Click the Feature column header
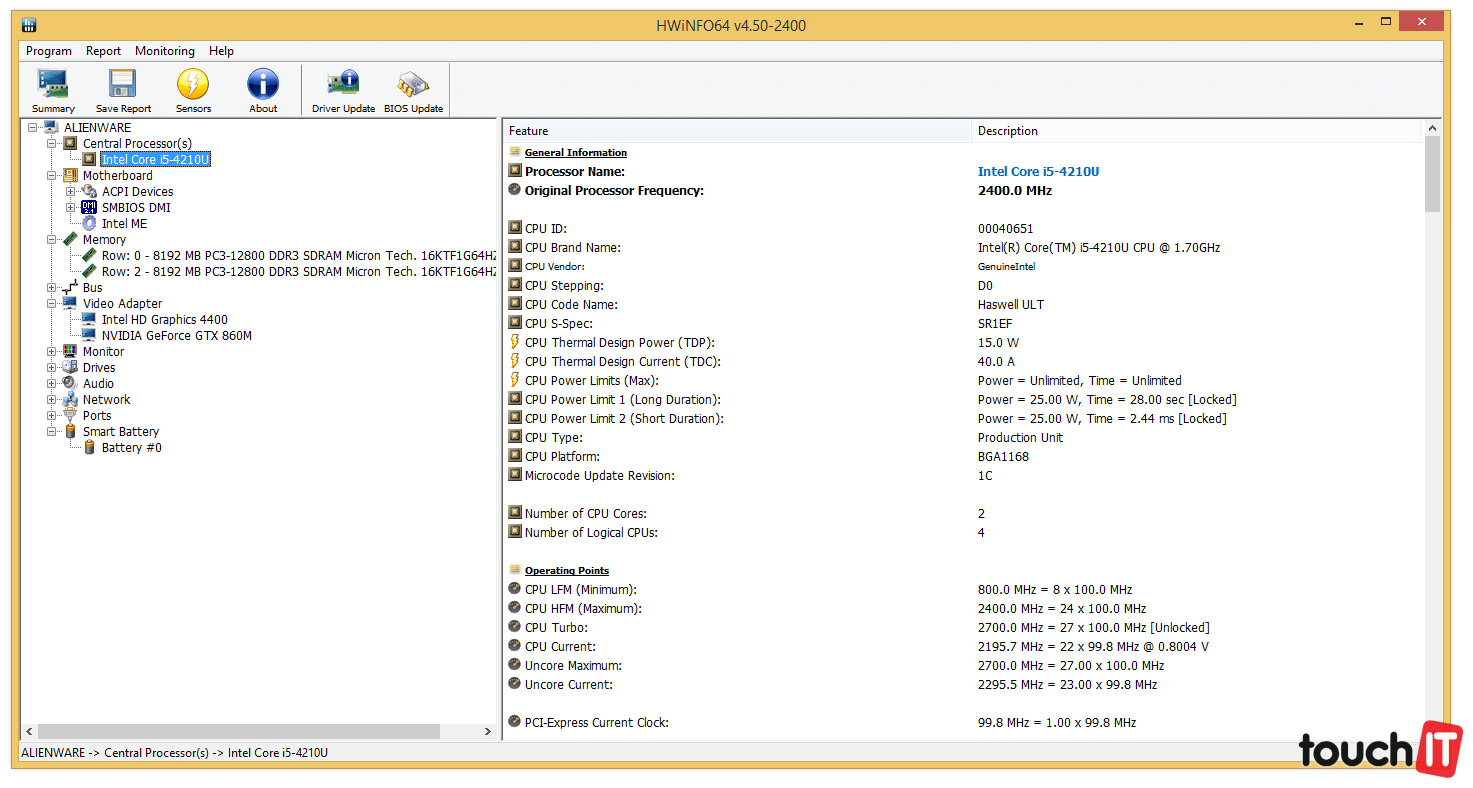The width and height of the screenshot is (1473, 788). pyautogui.click(x=737, y=131)
